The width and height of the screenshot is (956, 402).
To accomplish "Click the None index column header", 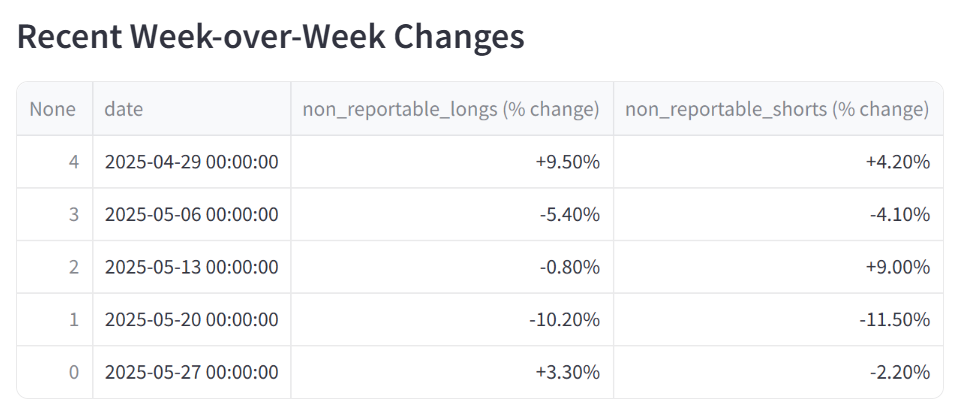I will [x=55, y=109].
